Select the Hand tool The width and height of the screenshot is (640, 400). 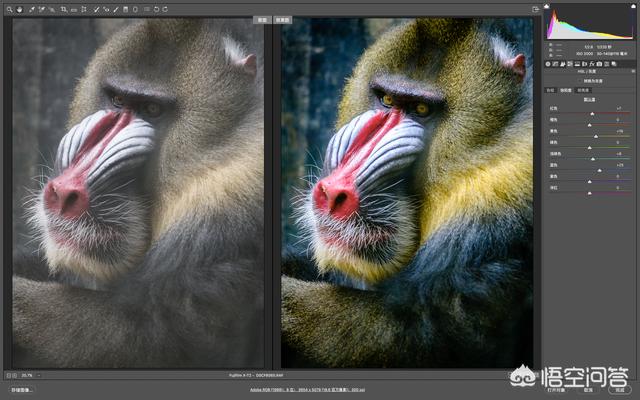pyautogui.click(x=19, y=9)
